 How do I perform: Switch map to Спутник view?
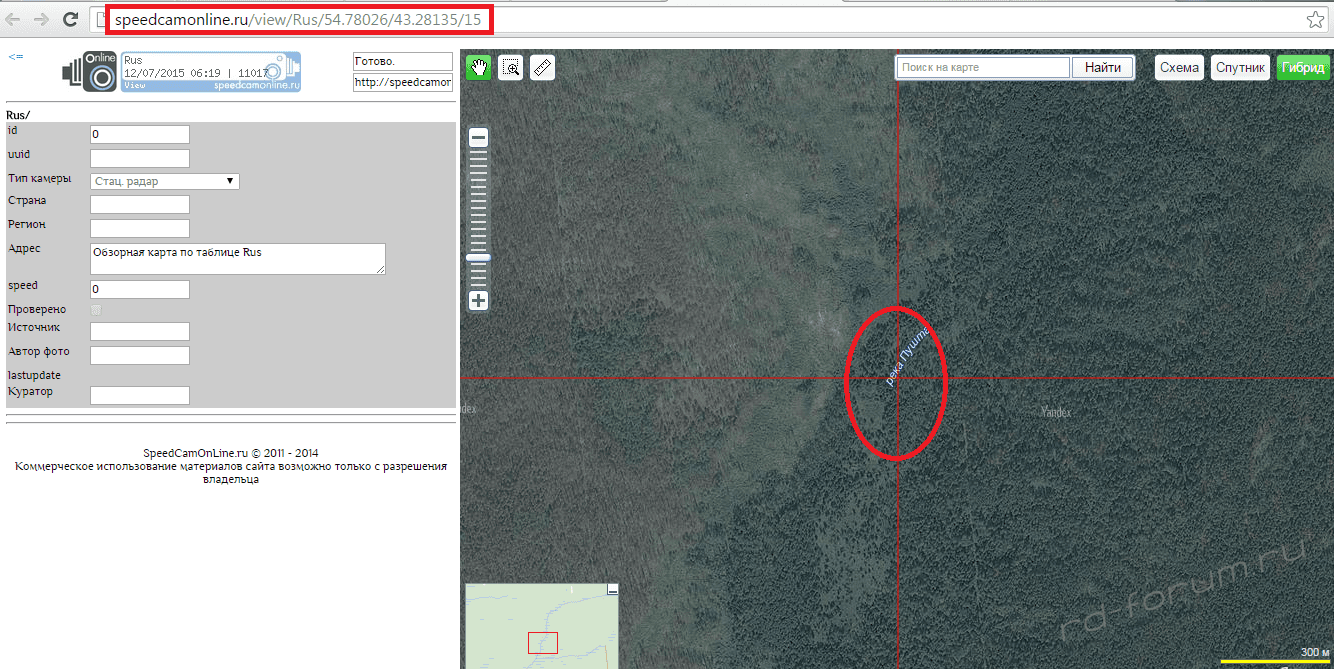[1240, 68]
